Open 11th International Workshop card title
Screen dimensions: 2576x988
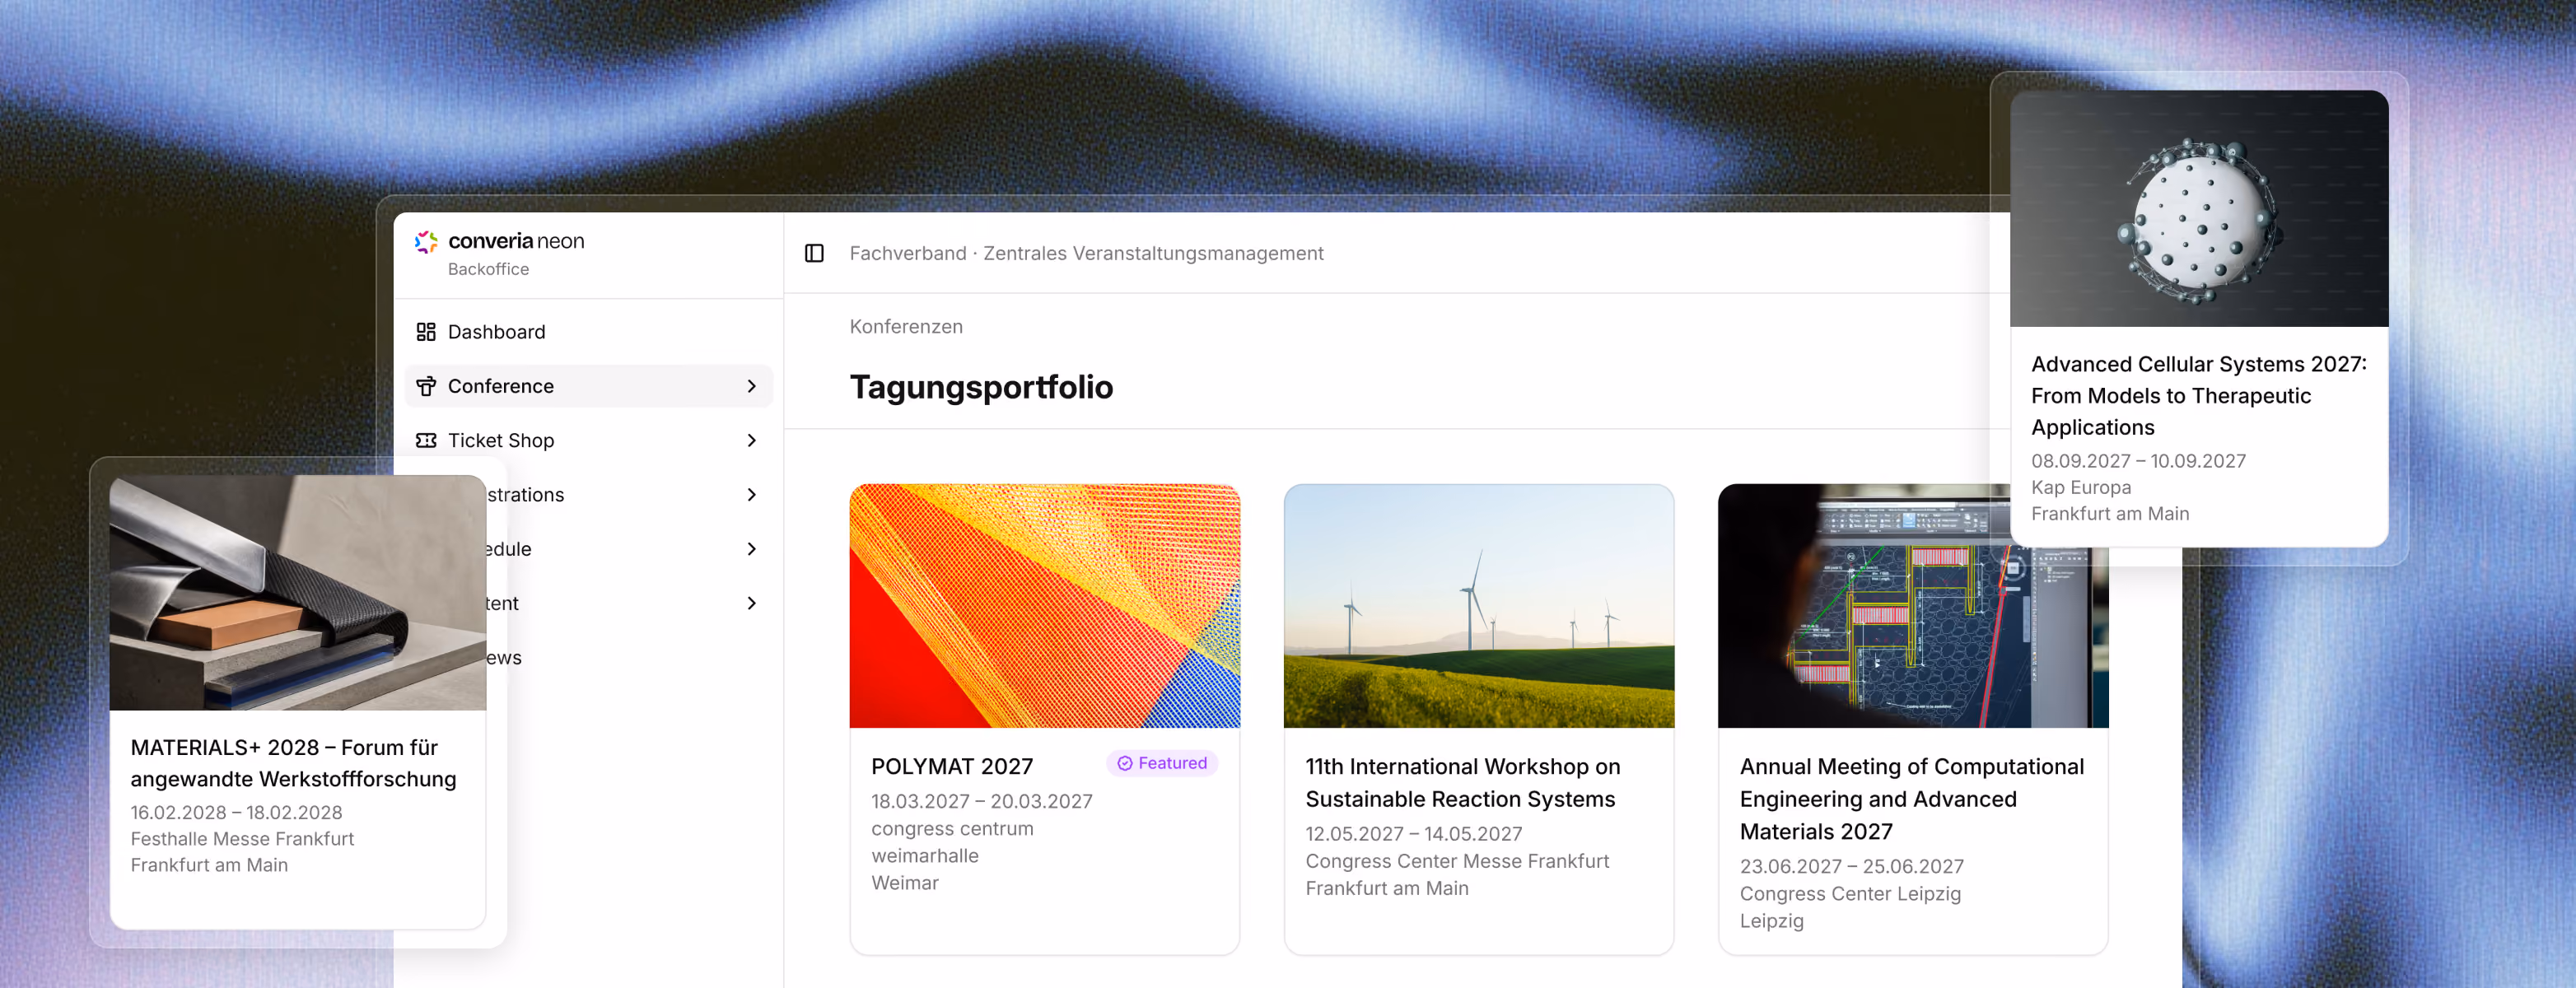click(x=1463, y=782)
